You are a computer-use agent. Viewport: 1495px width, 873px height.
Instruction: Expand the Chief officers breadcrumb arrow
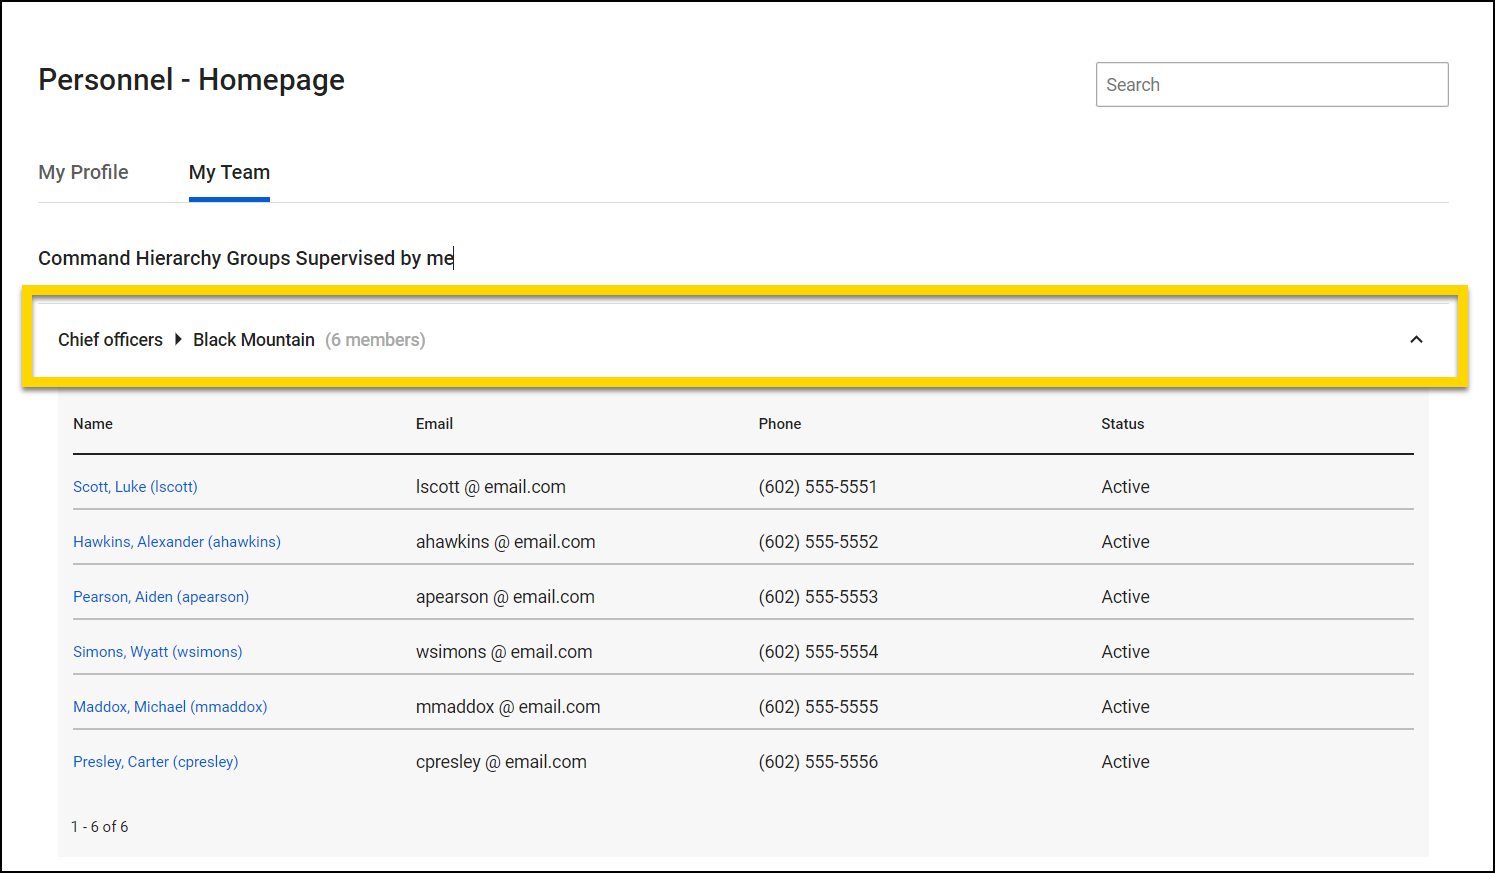pos(178,340)
